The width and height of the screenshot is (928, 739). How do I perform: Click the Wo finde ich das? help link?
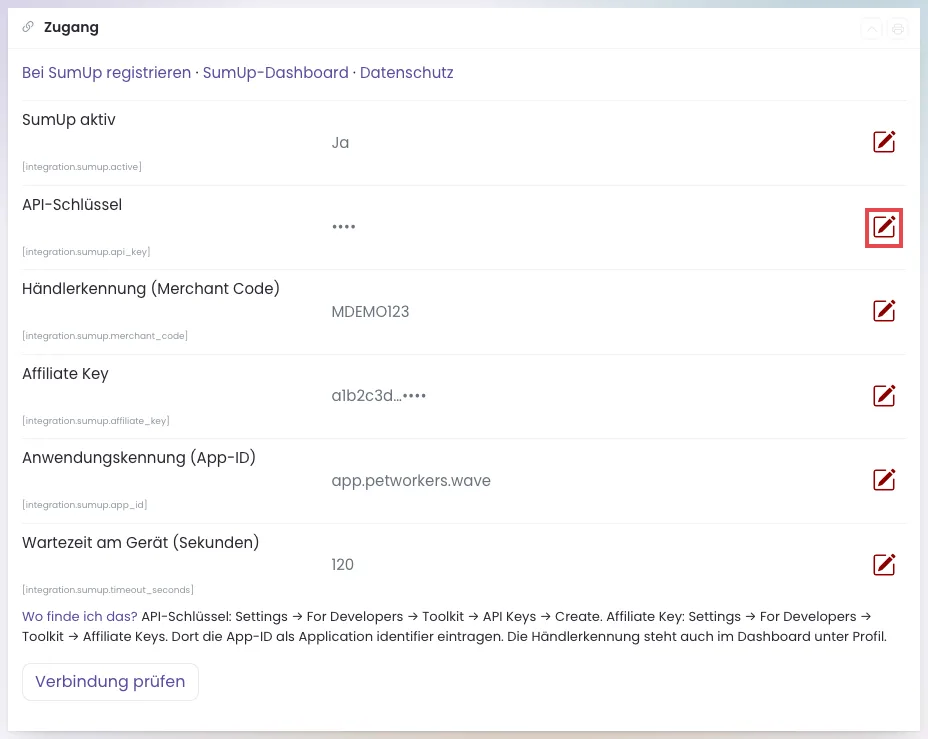tap(80, 617)
